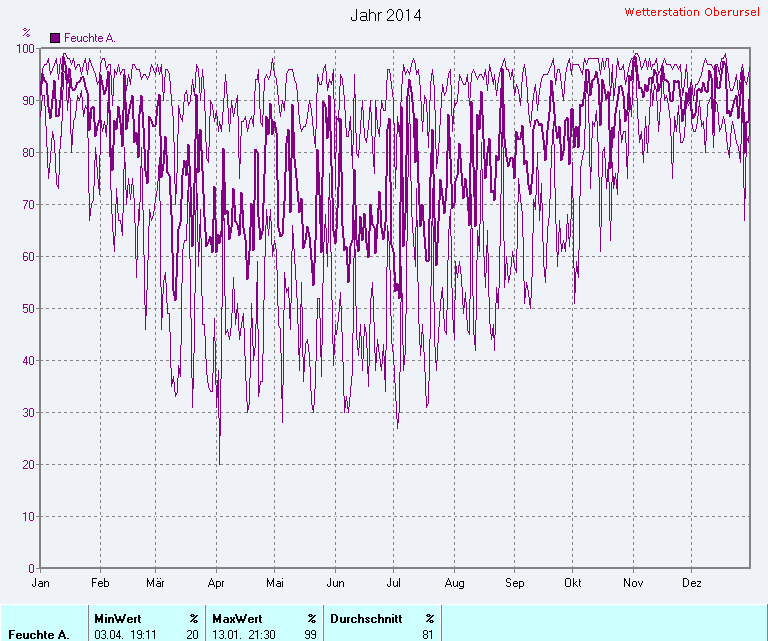Click the 0 y-axis value
Screen dimensions: 768x641
[x=32, y=568]
